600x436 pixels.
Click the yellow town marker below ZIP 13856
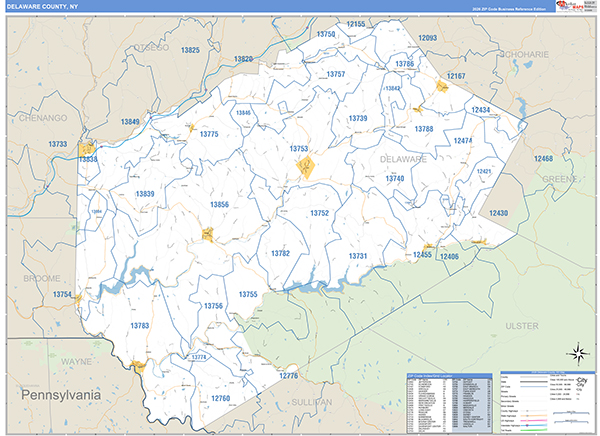pos(208,235)
